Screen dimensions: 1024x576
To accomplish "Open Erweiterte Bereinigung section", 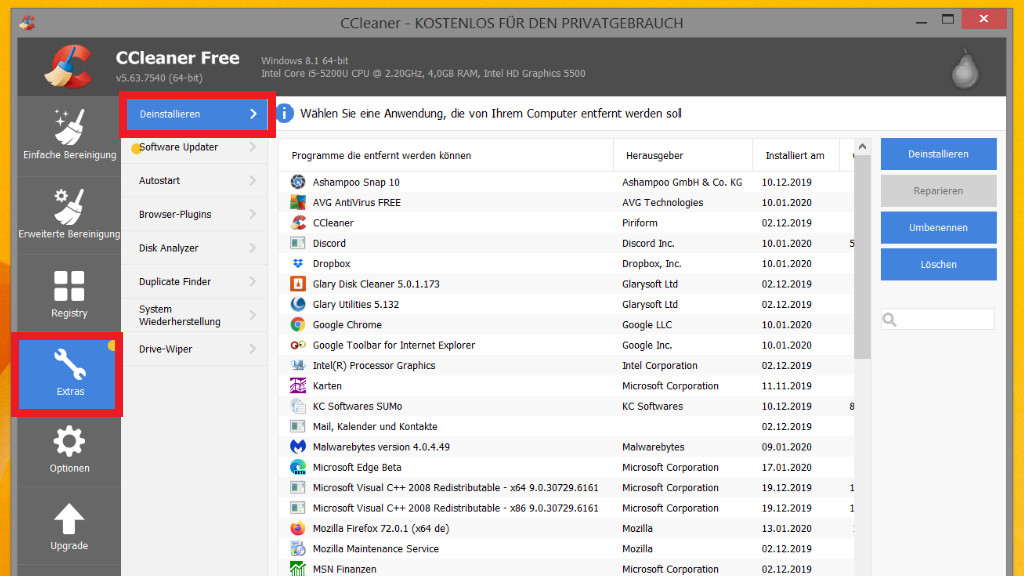I will click(x=69, y=207).
